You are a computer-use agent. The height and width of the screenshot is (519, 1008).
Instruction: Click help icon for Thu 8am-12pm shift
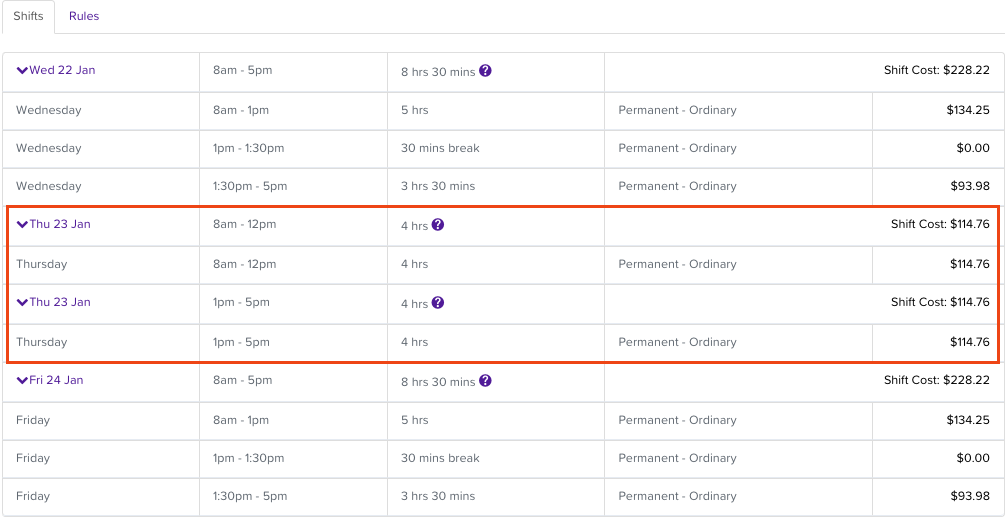click(438, 225)
